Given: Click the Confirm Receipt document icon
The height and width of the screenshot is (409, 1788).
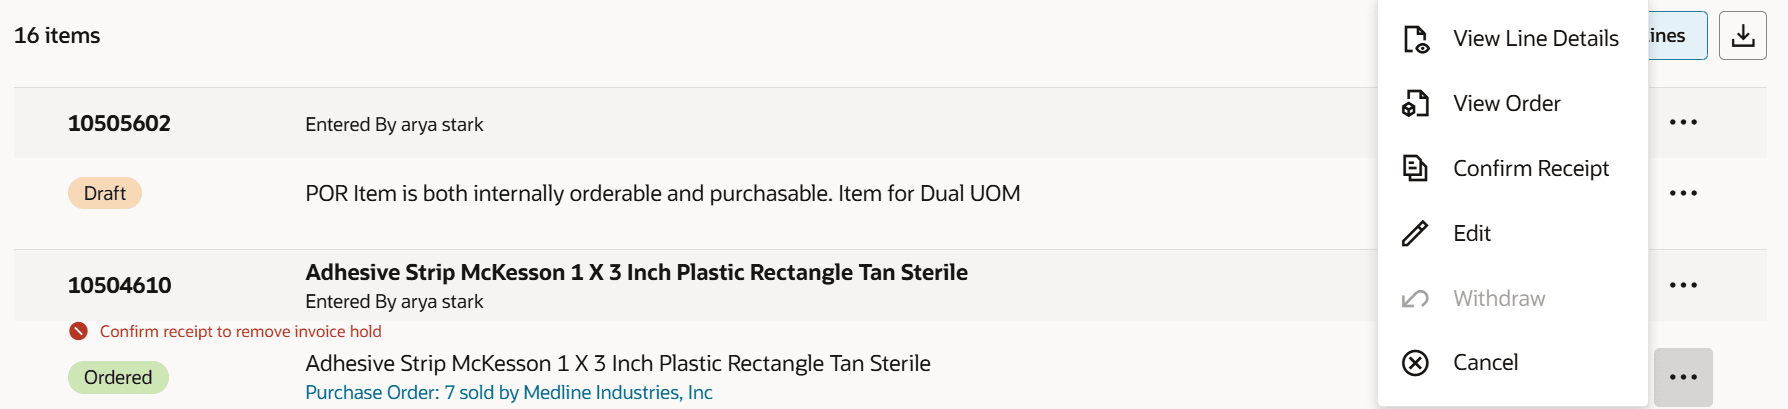Looking at the screenshot, I should tap(1415, 168).
